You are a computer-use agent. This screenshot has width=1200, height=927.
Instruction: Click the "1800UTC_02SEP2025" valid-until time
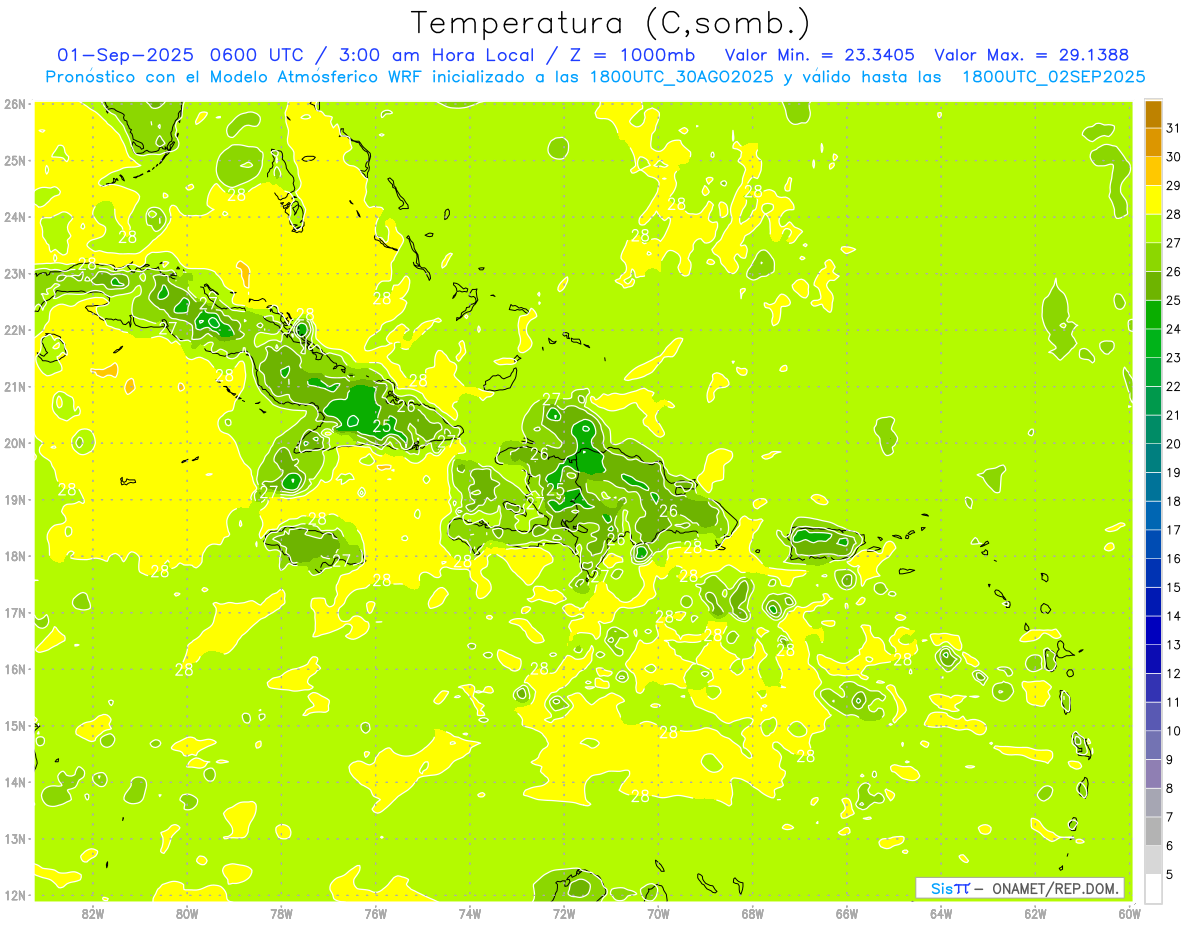click(1053, 77)
